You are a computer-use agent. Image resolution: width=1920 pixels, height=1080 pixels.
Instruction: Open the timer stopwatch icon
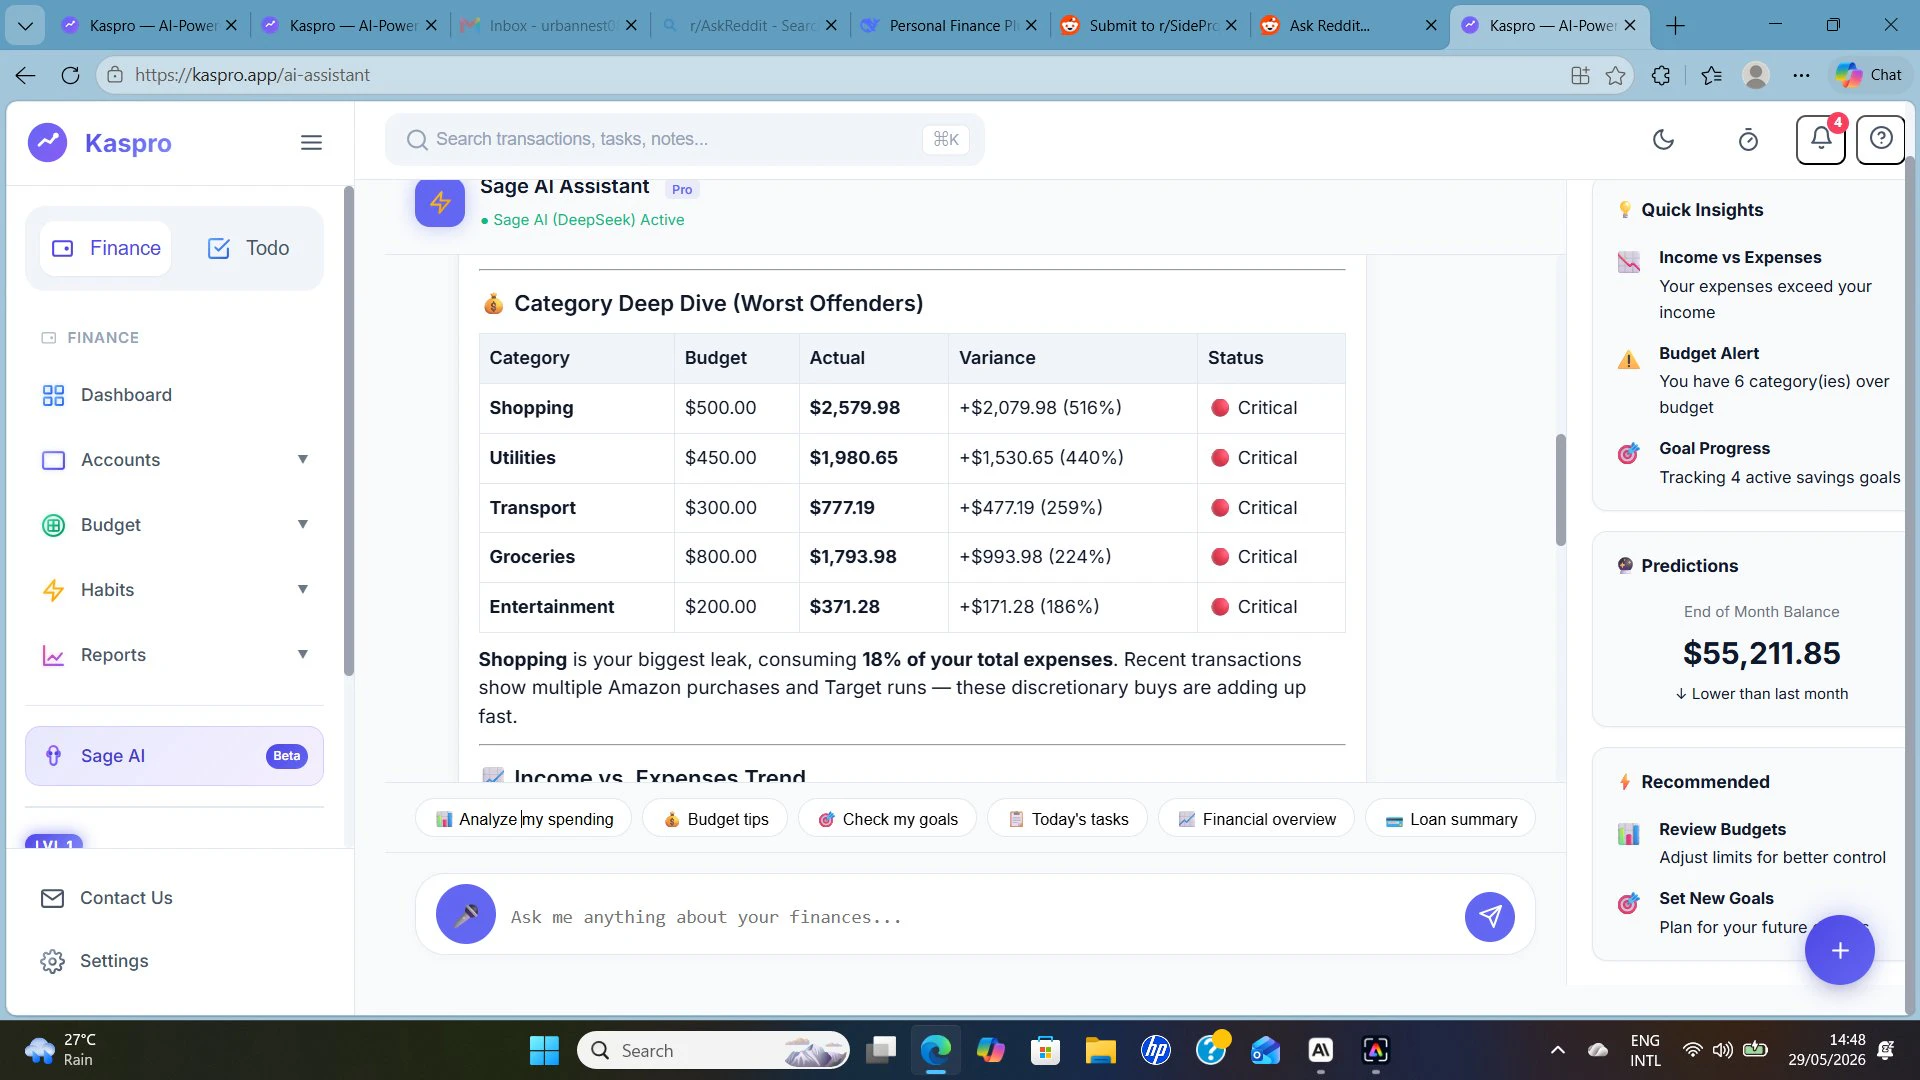[1748, 140]
